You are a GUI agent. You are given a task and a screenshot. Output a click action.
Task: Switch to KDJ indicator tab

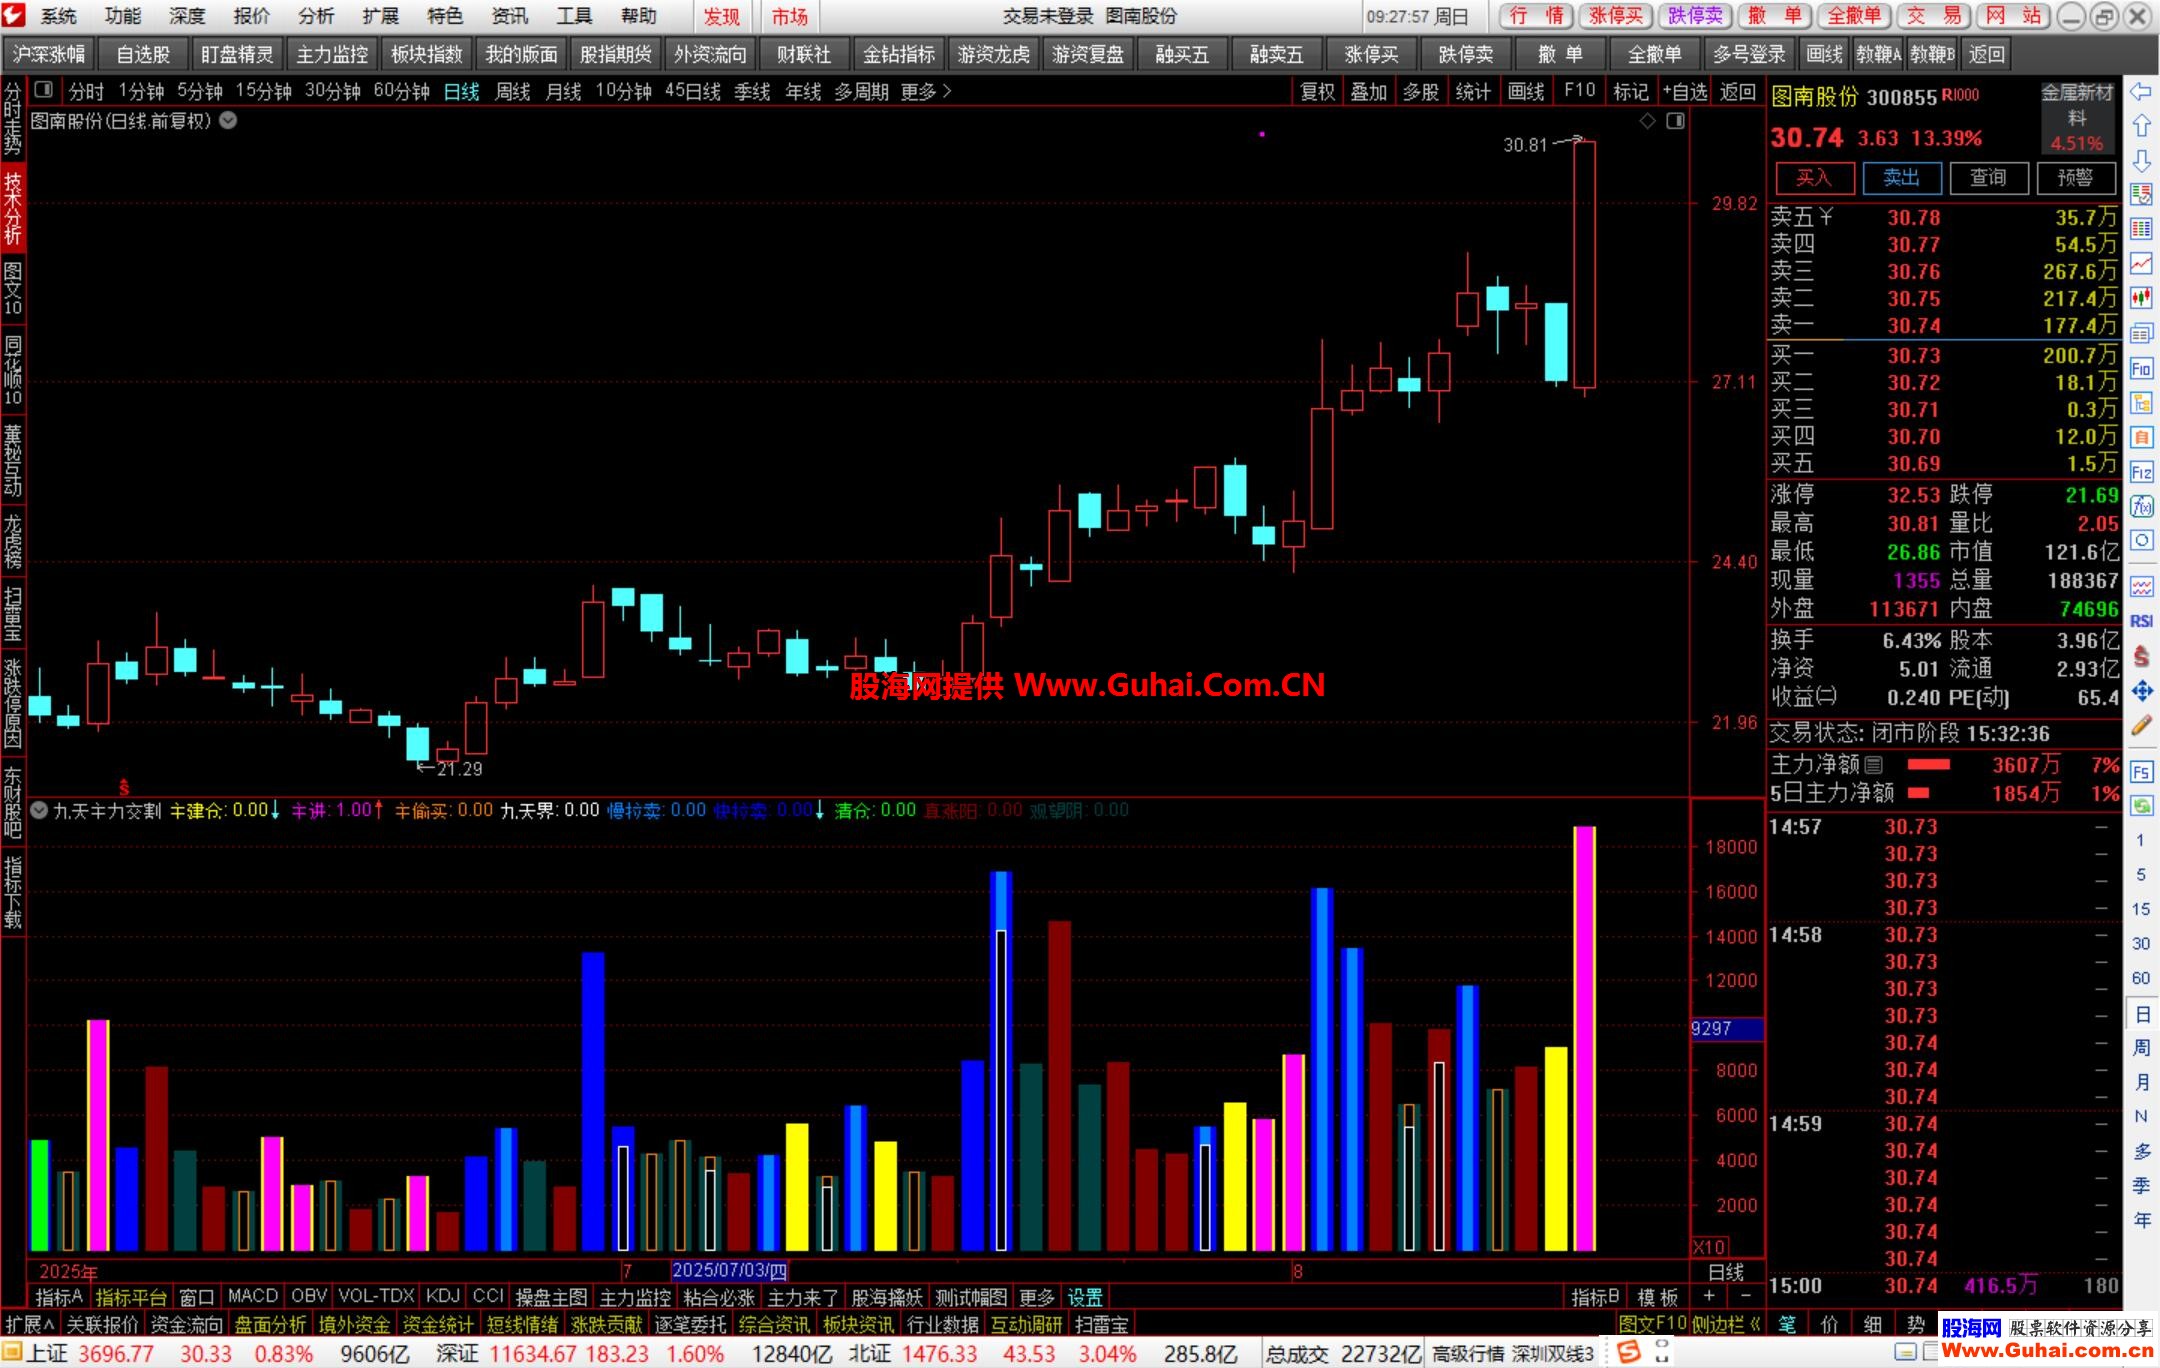click(442, 1296)
